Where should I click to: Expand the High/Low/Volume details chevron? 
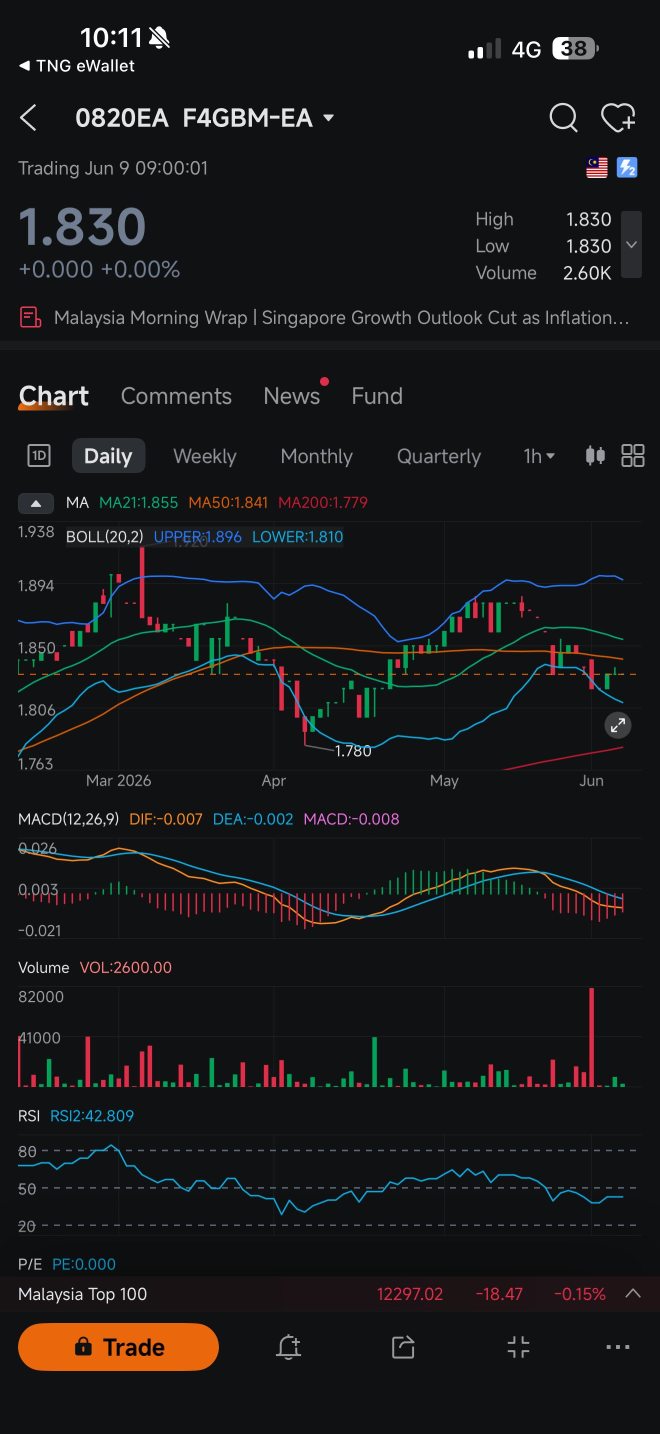631,245
